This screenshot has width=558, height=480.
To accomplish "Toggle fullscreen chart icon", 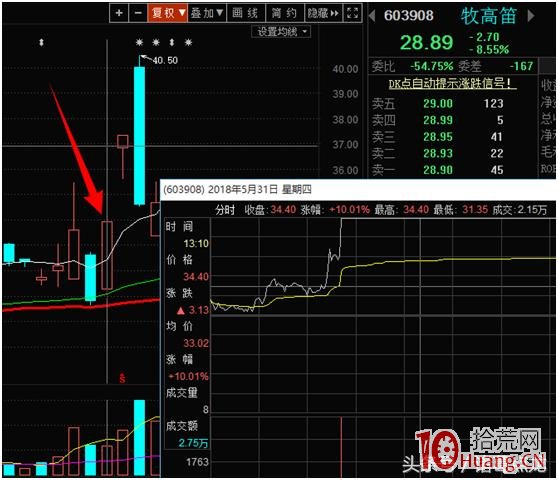I will 352,13.
